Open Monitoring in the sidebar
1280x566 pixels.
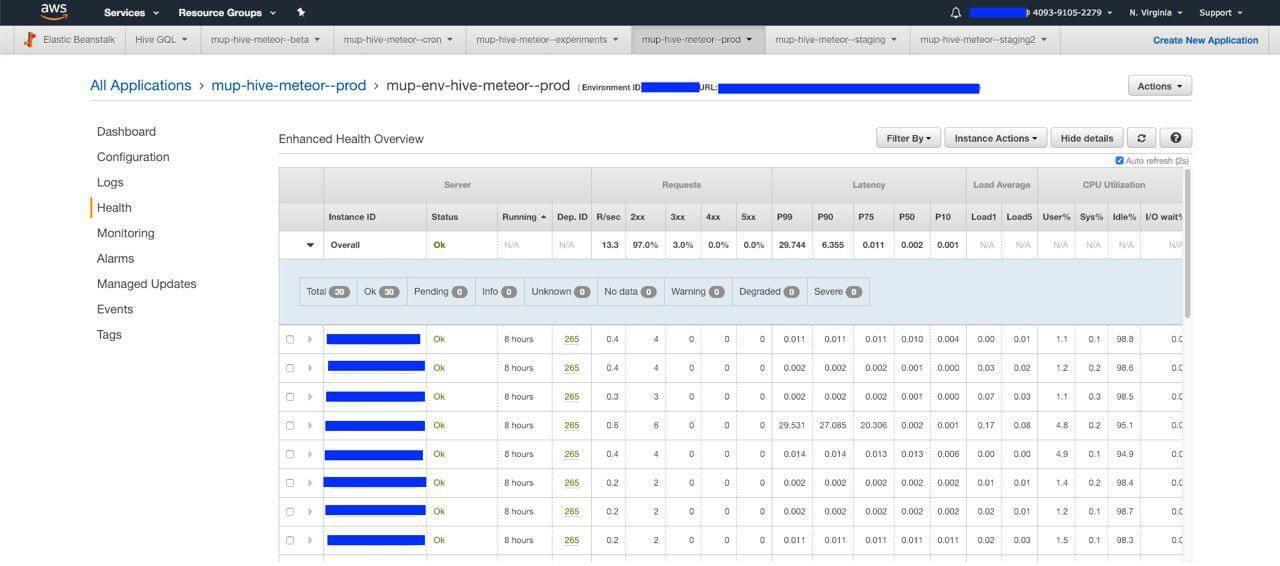[125, 233]
